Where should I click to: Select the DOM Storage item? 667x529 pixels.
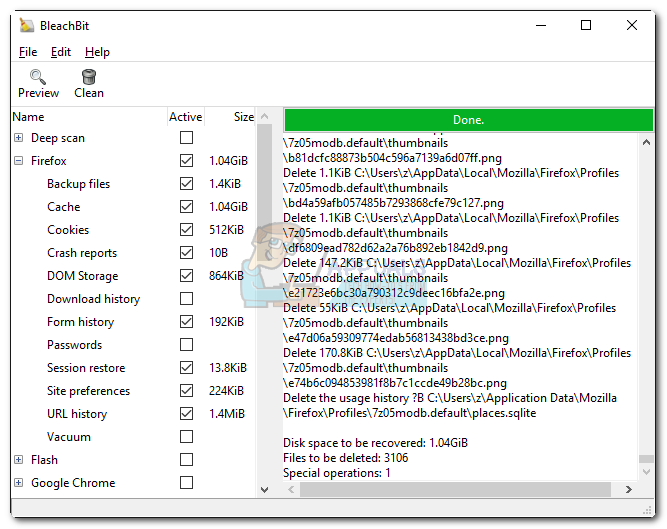83,276
